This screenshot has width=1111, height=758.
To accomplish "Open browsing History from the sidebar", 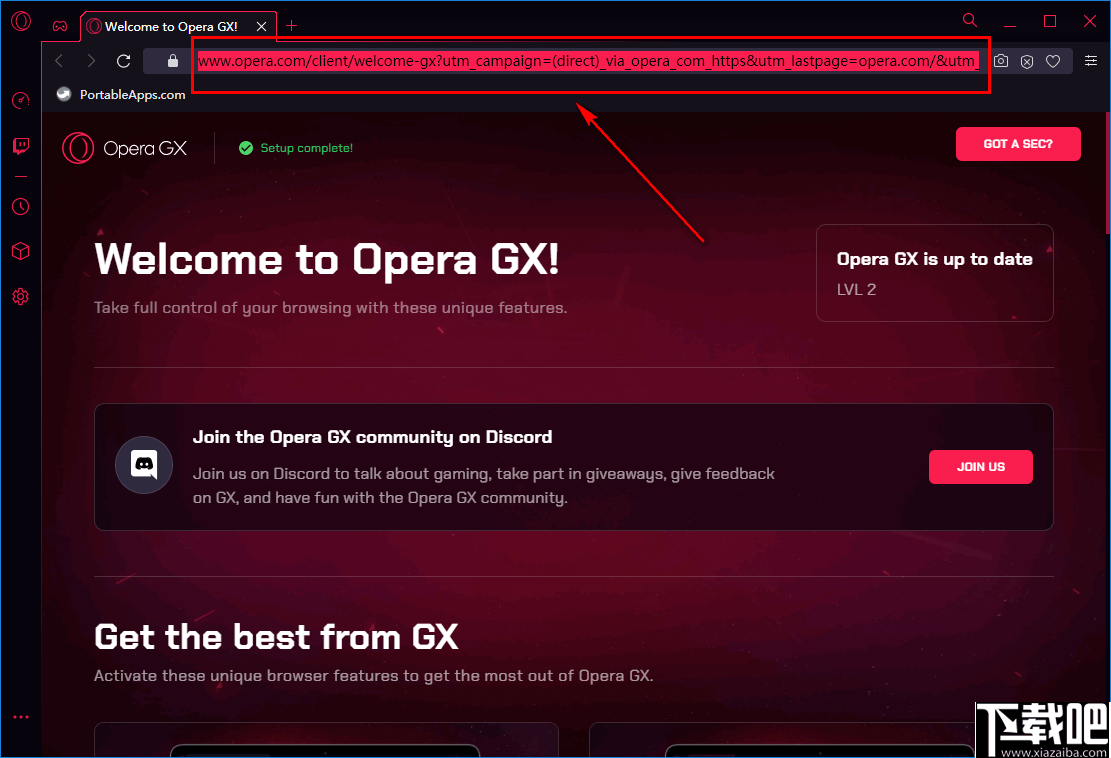I will pos(21,207).
